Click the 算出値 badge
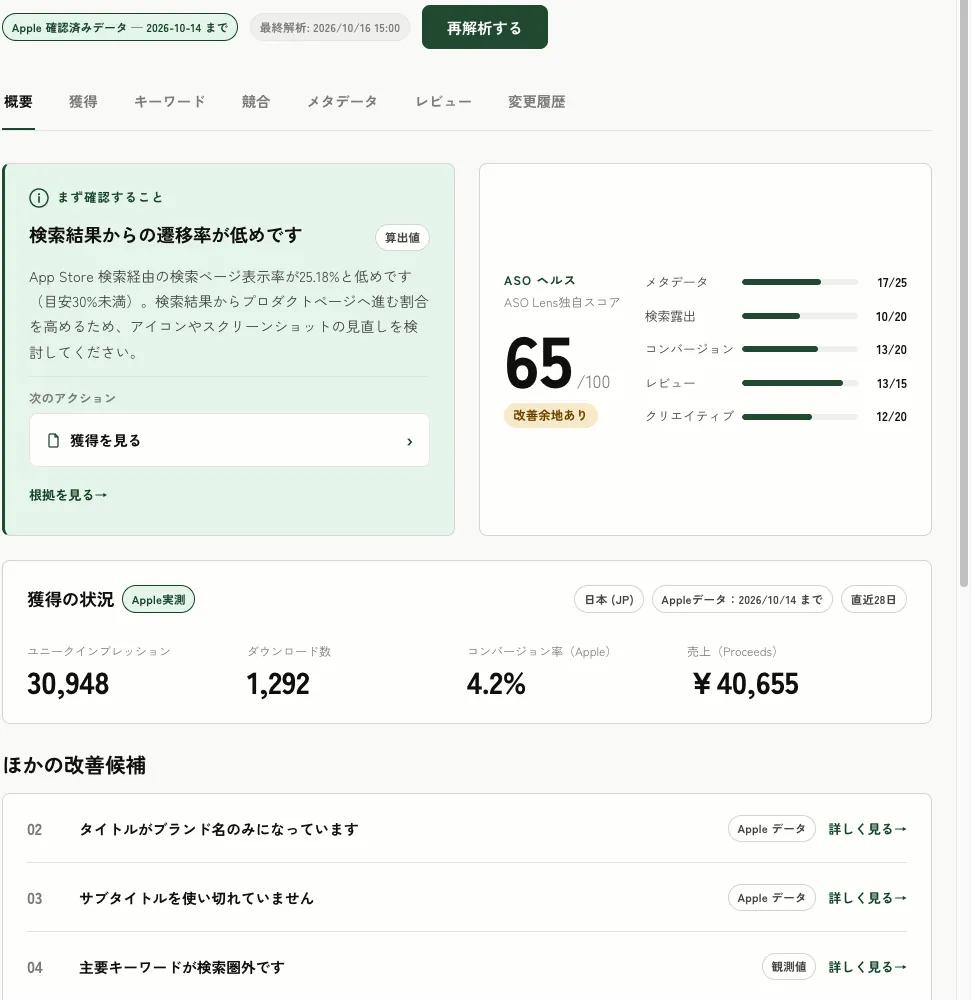This screenshot has width=971, height=1000. pyautogui.click(x=402, y=237)
